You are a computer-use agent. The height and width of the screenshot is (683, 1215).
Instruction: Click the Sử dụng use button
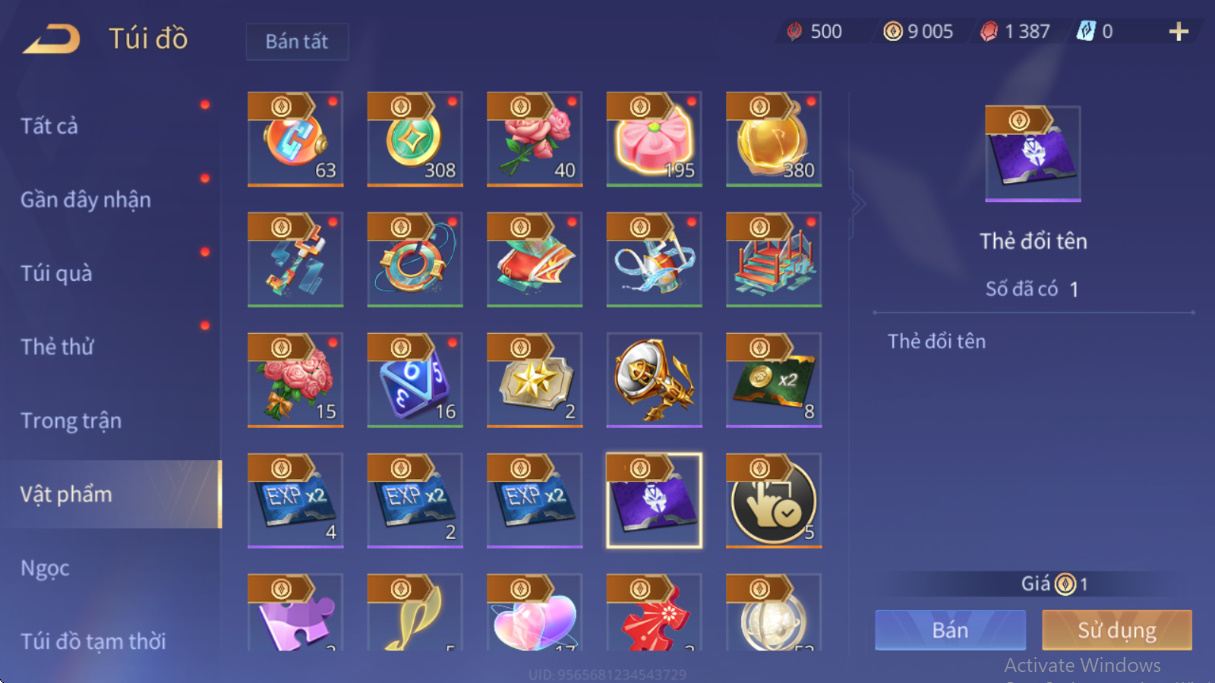coord(1117,630)
